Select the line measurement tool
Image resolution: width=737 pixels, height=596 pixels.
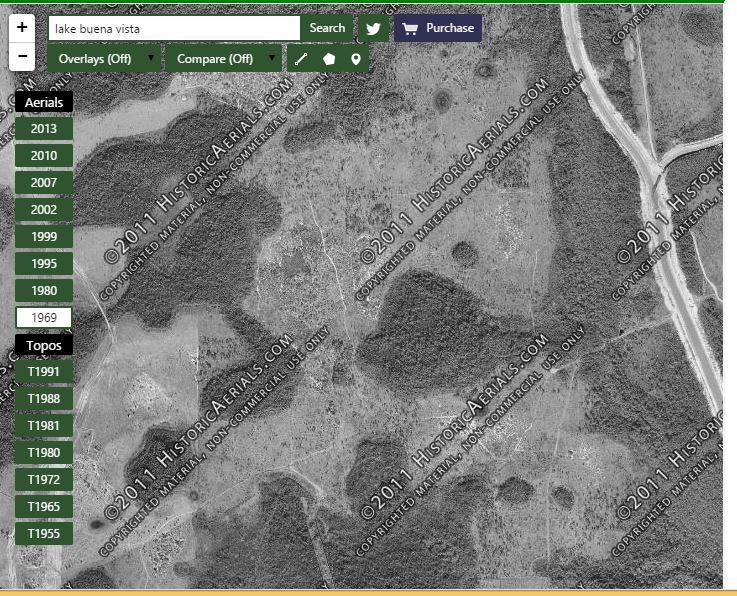click(x=301, y=59)
